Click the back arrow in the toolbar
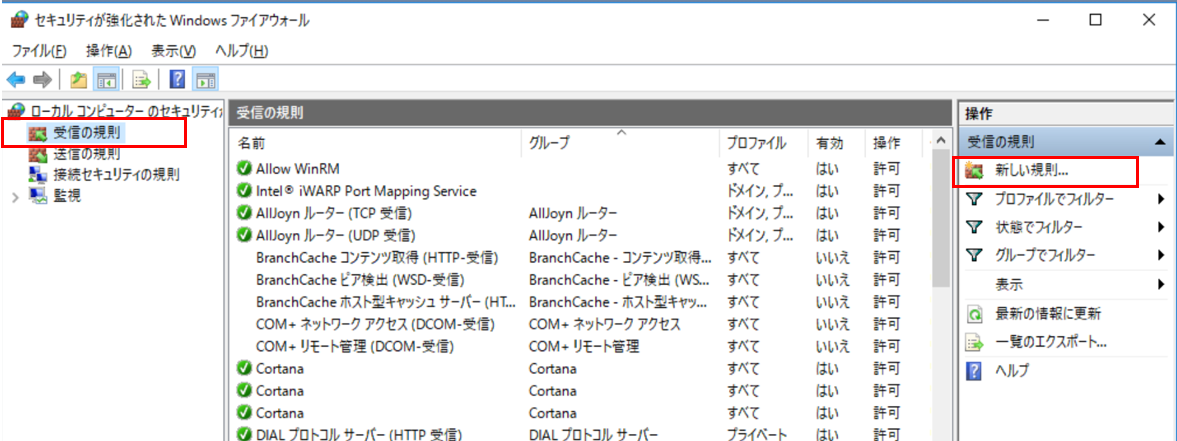 16,80
